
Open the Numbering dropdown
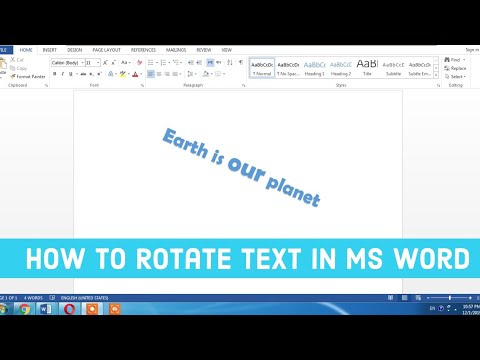pyautogui.click(x=169, y=63)
